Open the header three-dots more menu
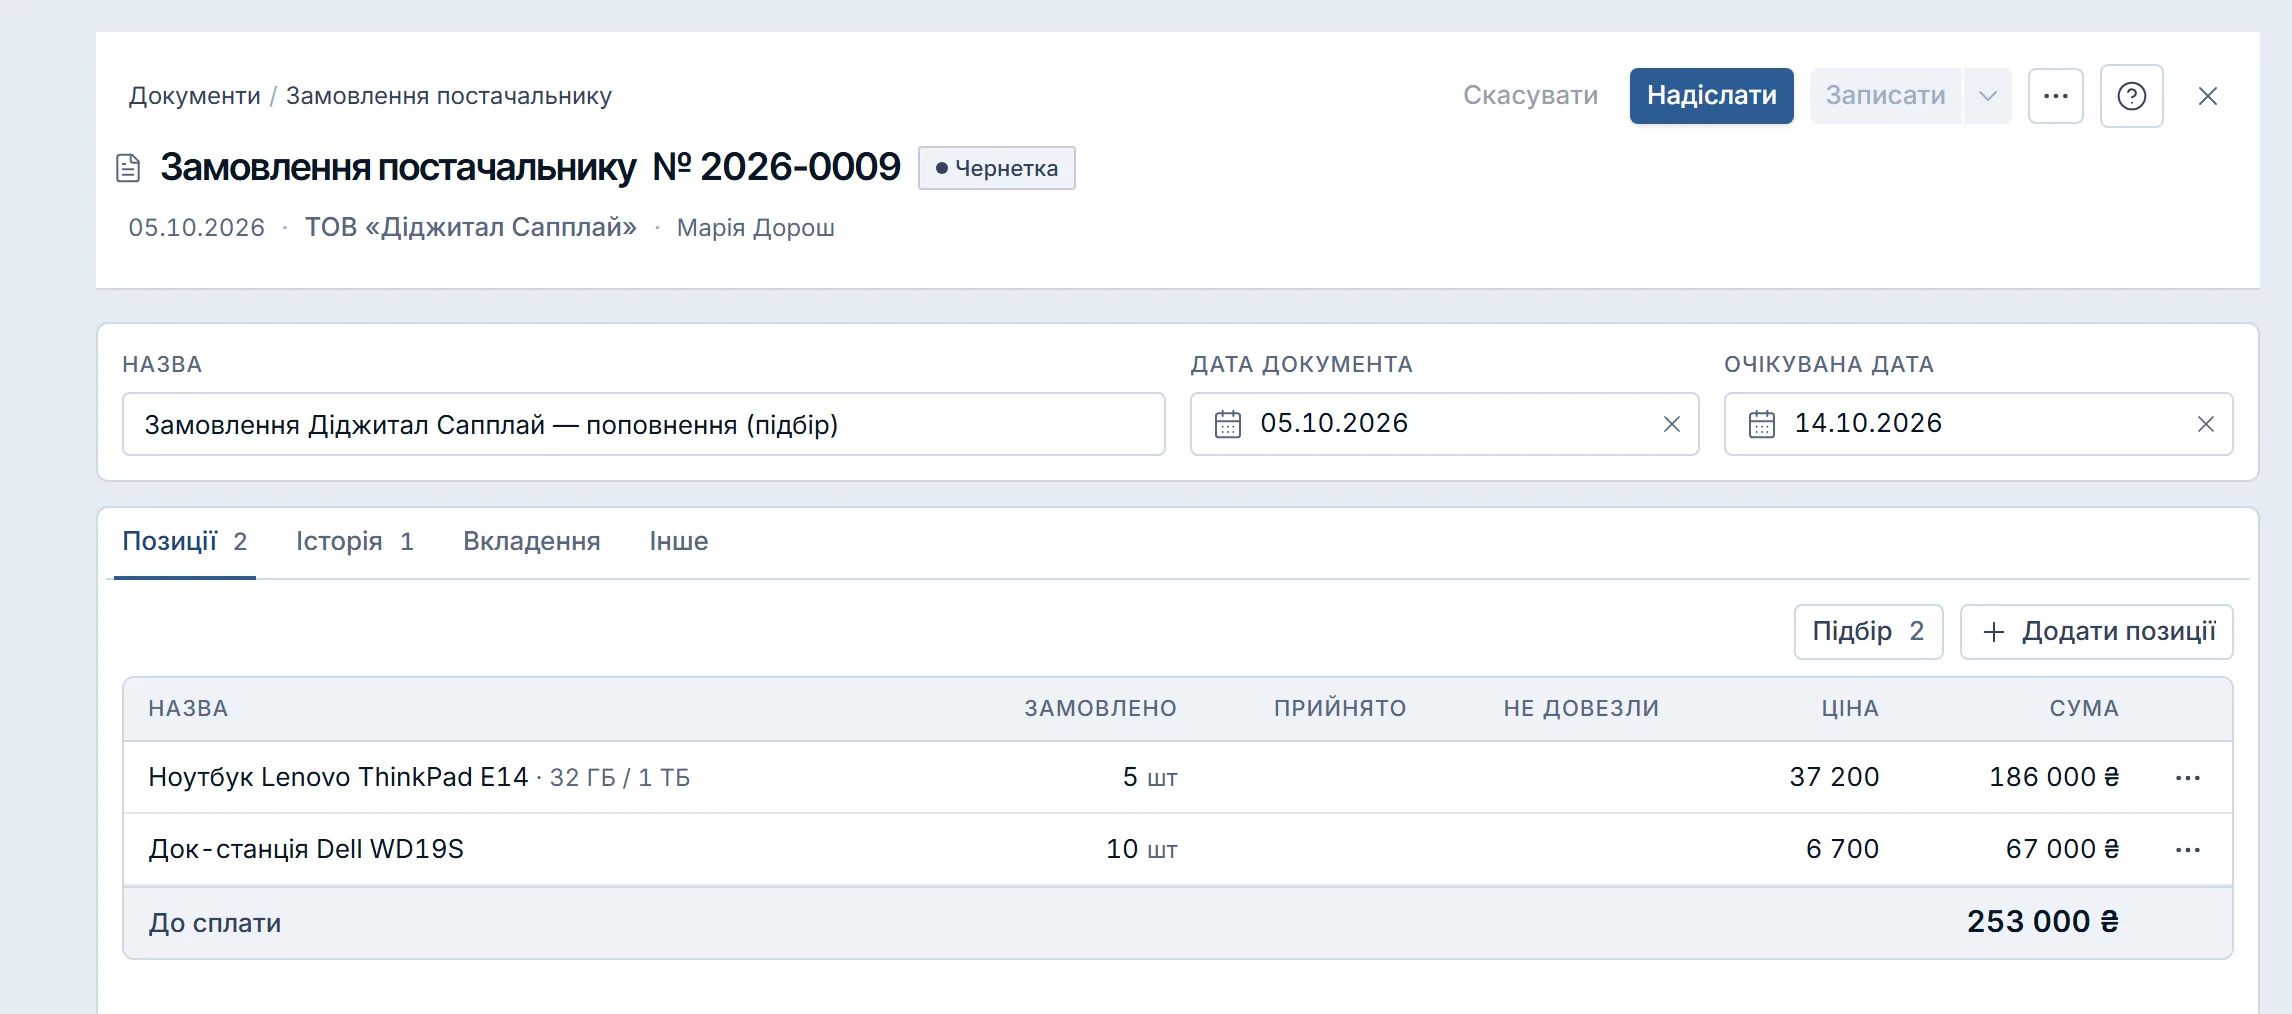Image resolution: width=2292 pixels, height=1014 pixels. (2055, 96)
